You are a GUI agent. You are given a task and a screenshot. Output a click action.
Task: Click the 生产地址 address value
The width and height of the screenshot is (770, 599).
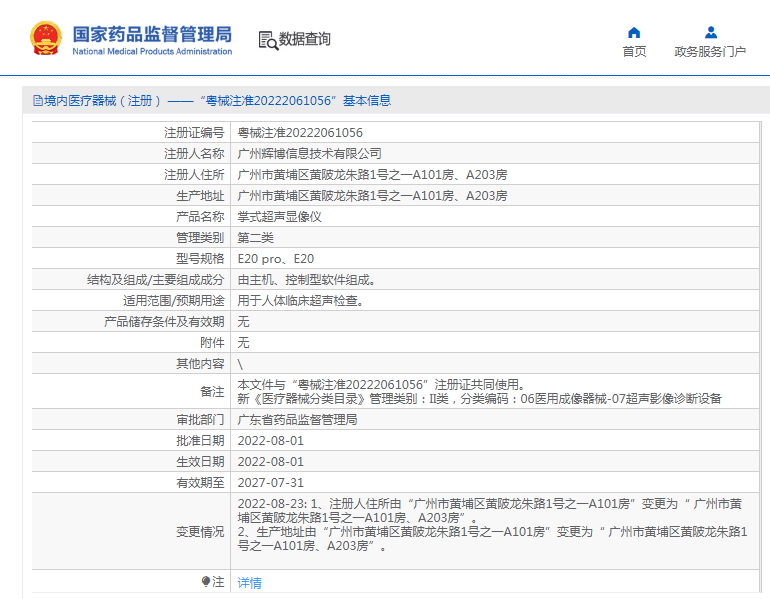(372, 196)
